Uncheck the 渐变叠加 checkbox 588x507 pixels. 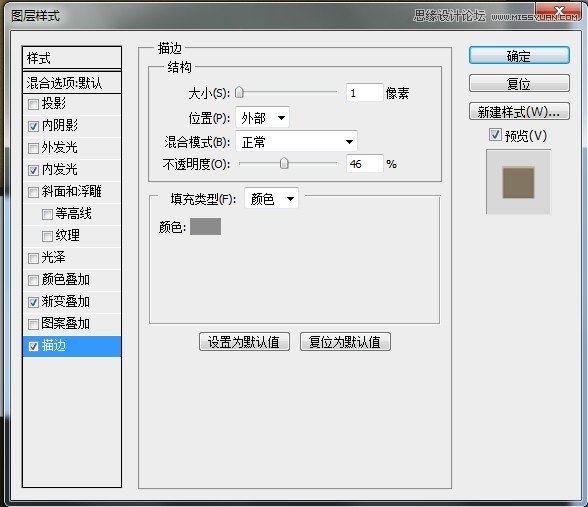point(33,302)
